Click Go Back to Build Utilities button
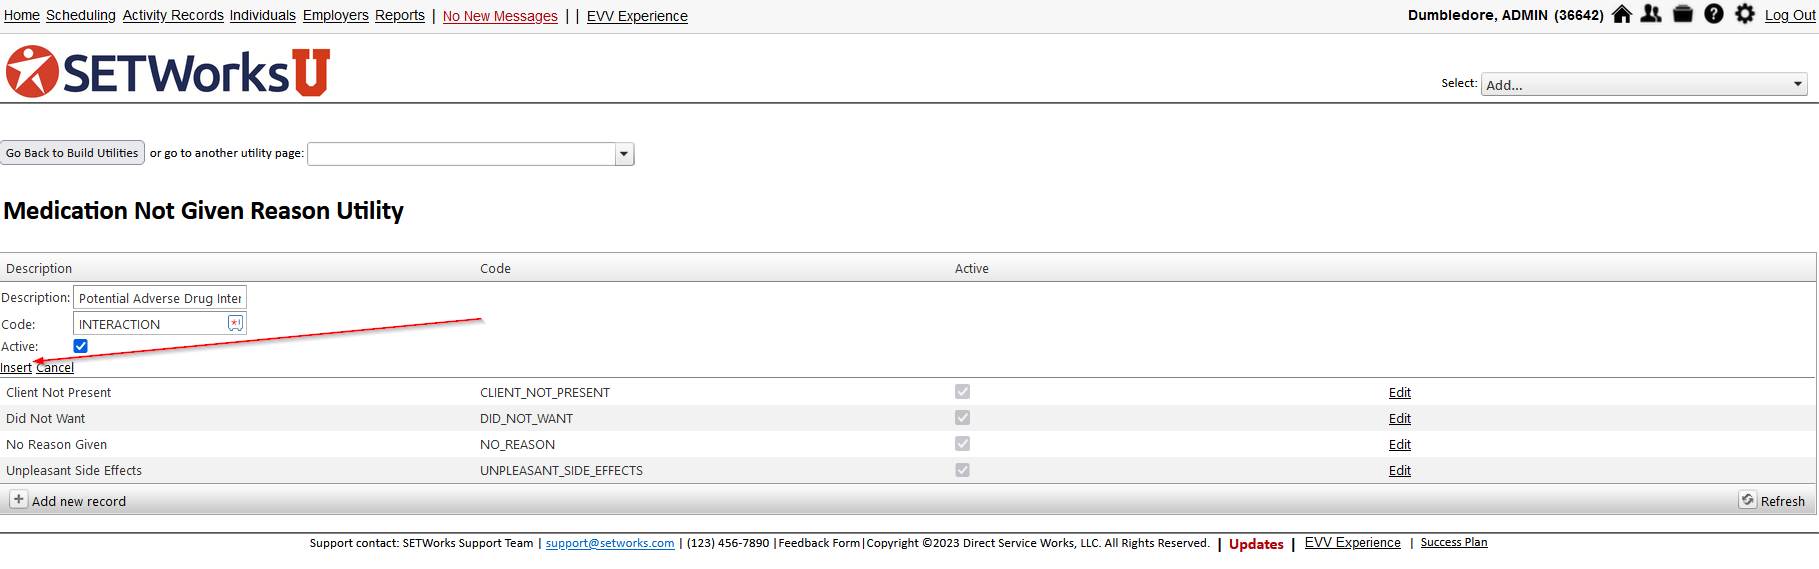Viewport: 1819px width, 569px height. (72, 153)
